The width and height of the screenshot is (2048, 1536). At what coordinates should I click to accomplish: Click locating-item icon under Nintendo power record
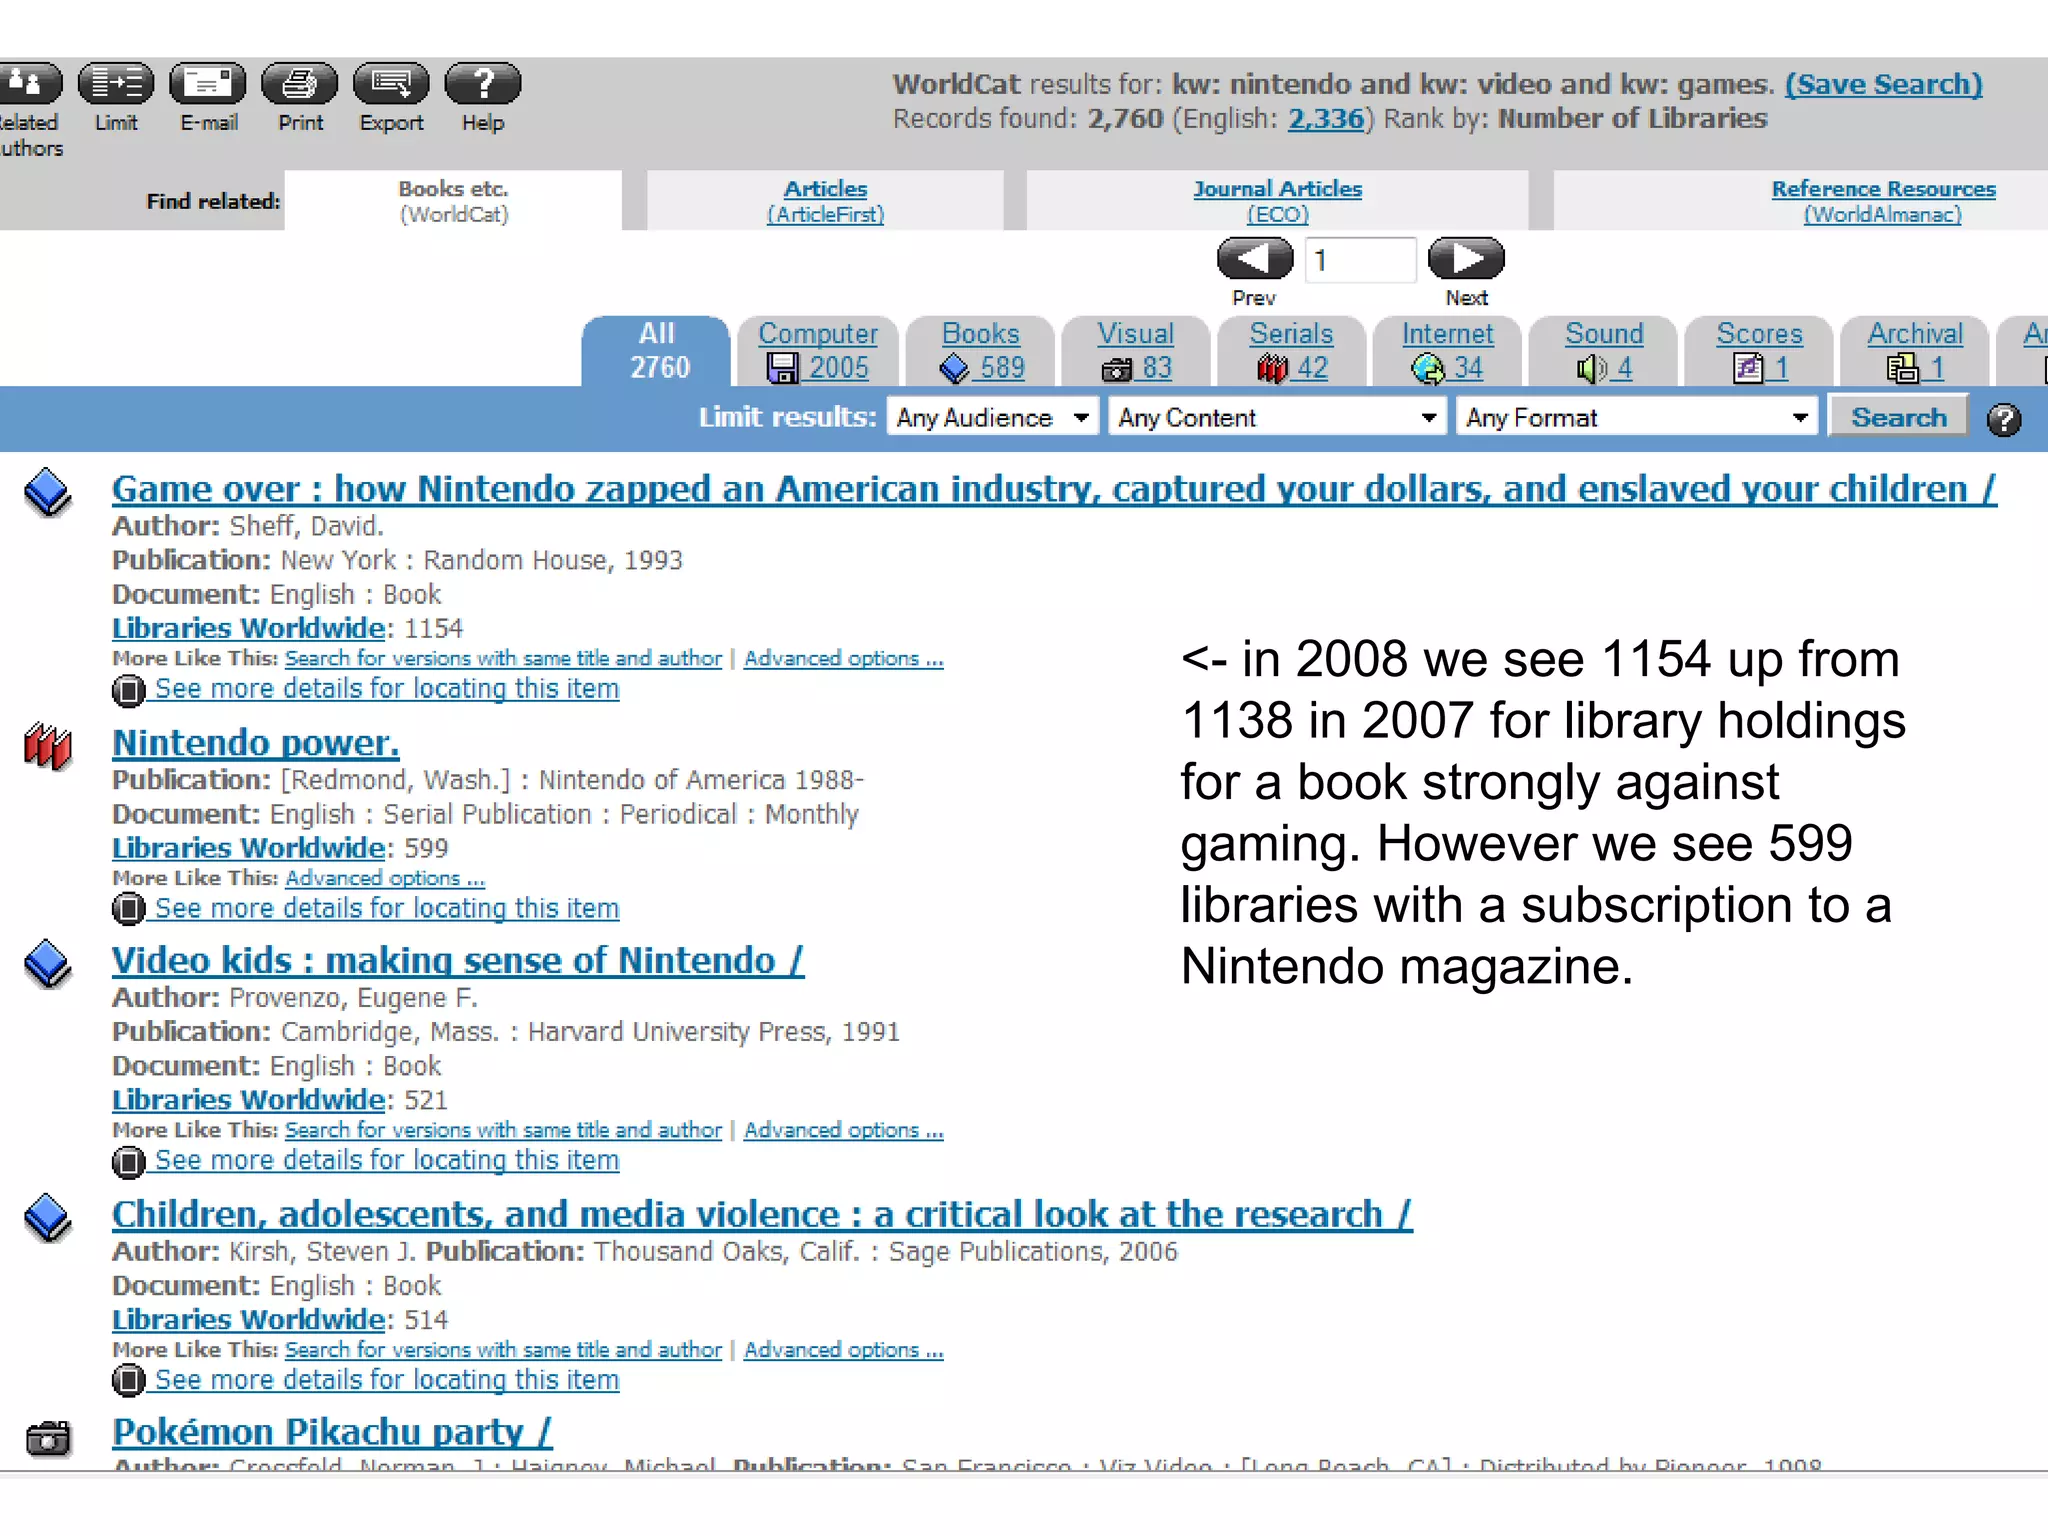pos(128,909)
